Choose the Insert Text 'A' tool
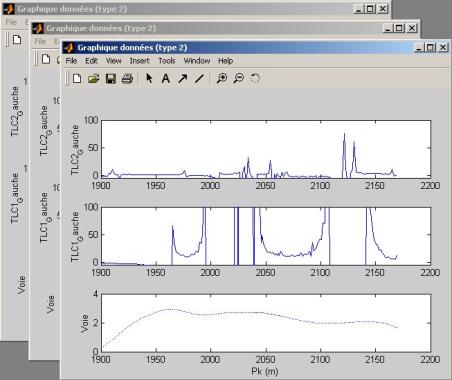 [x=165, y=79]
